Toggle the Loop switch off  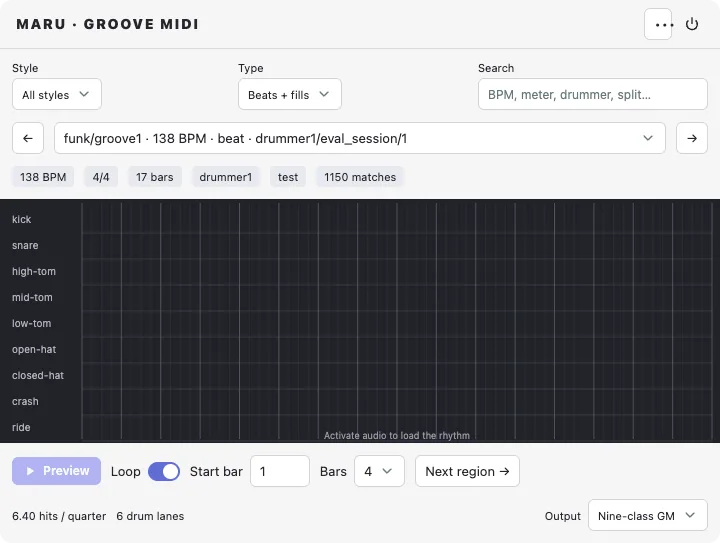(x=164, y=471)
